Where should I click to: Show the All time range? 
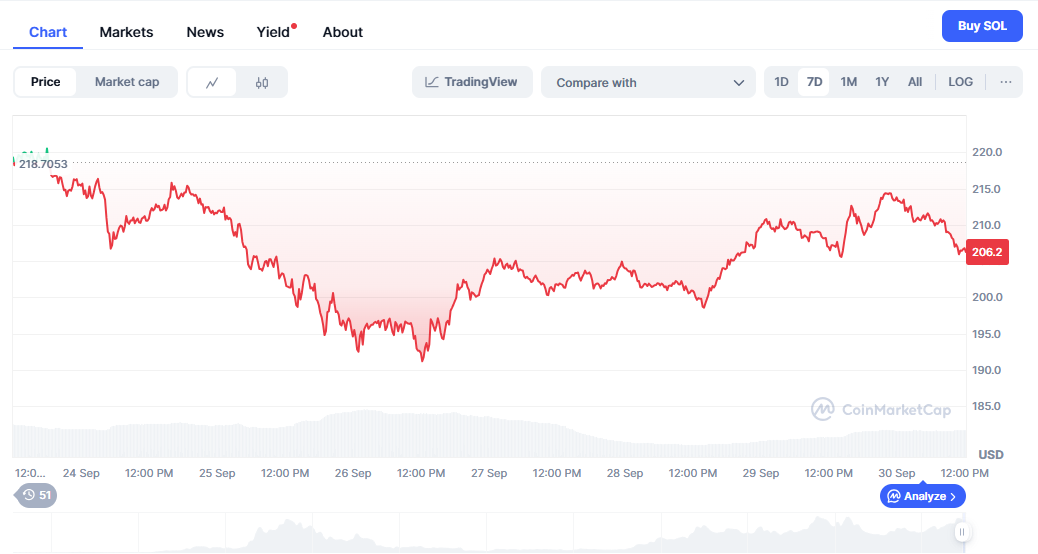tap(915, 82)
